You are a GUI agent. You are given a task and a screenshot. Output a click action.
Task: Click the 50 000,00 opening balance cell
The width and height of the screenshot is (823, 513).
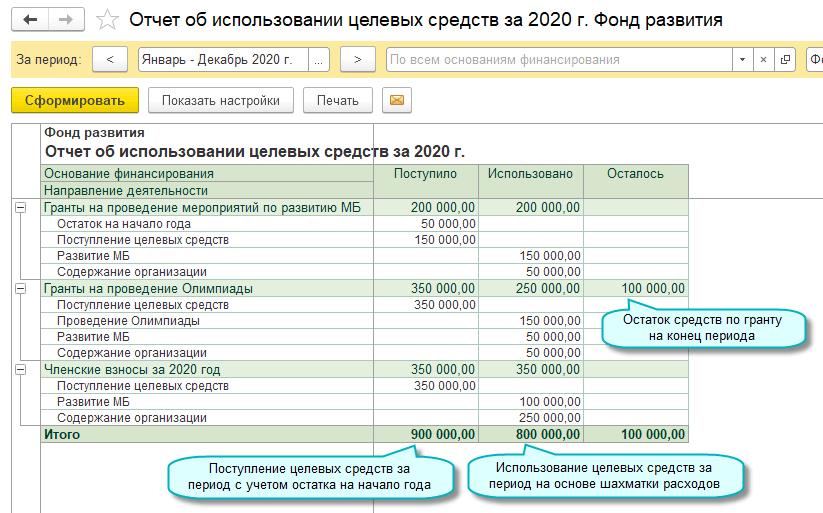coord(426,224)
